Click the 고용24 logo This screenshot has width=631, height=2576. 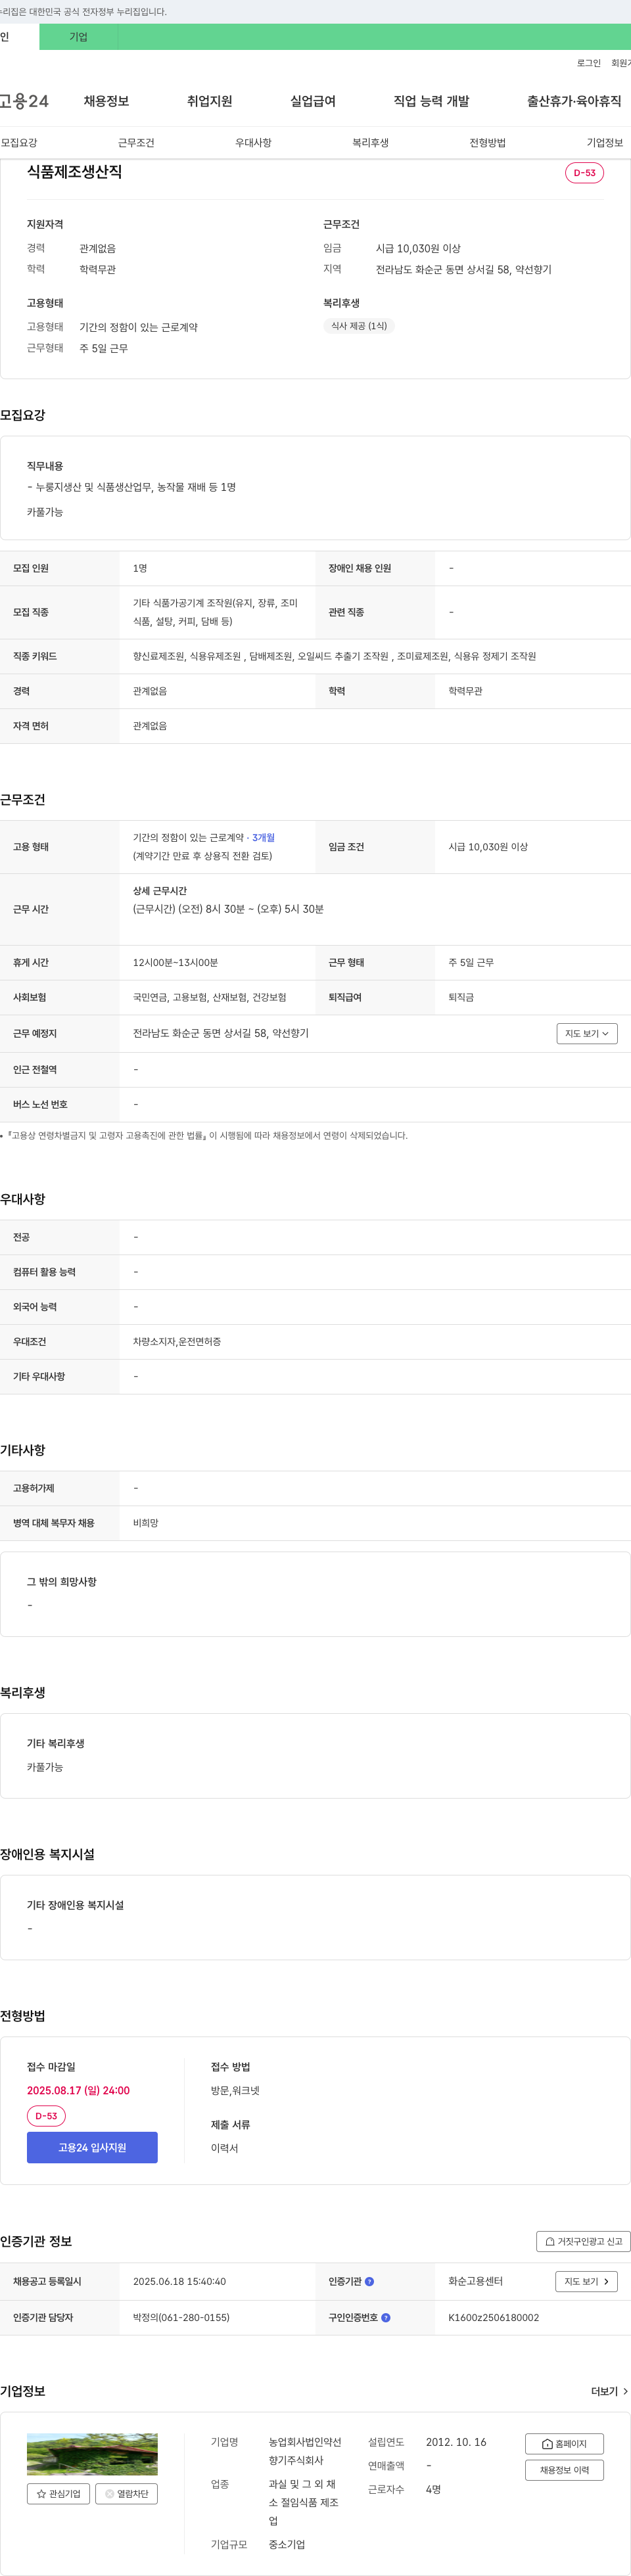[24, 101]
